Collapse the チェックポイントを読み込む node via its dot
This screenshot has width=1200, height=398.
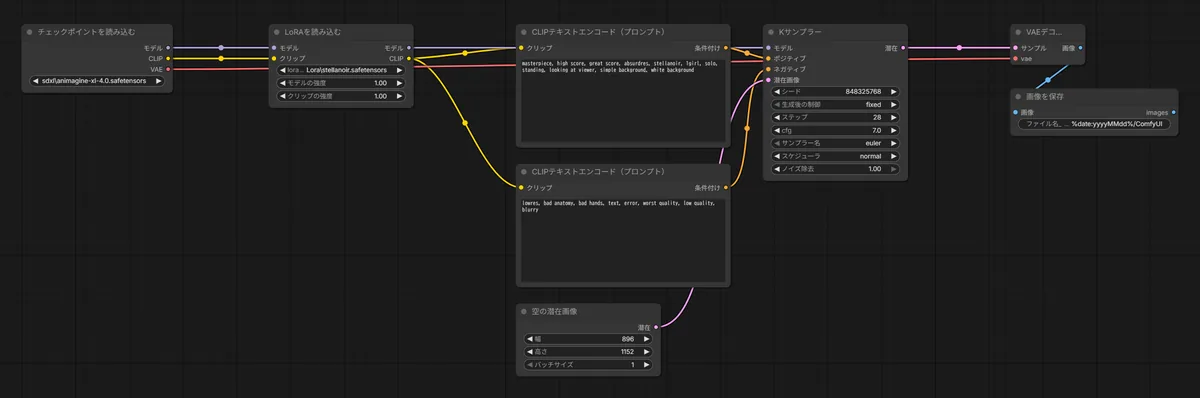(x=29, y=32)
